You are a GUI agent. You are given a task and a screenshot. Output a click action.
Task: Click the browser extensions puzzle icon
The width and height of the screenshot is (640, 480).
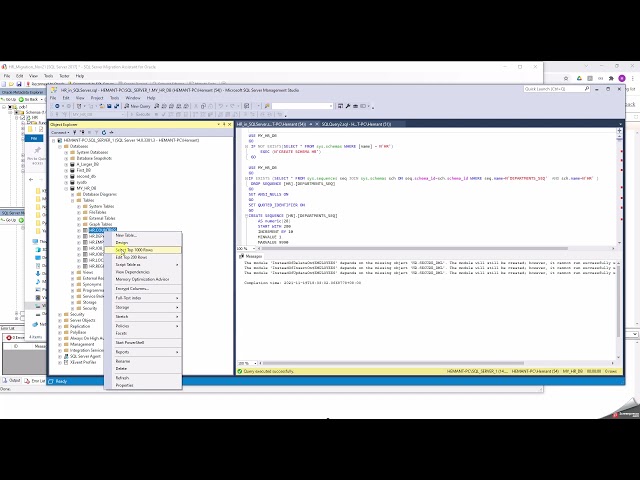611,78
